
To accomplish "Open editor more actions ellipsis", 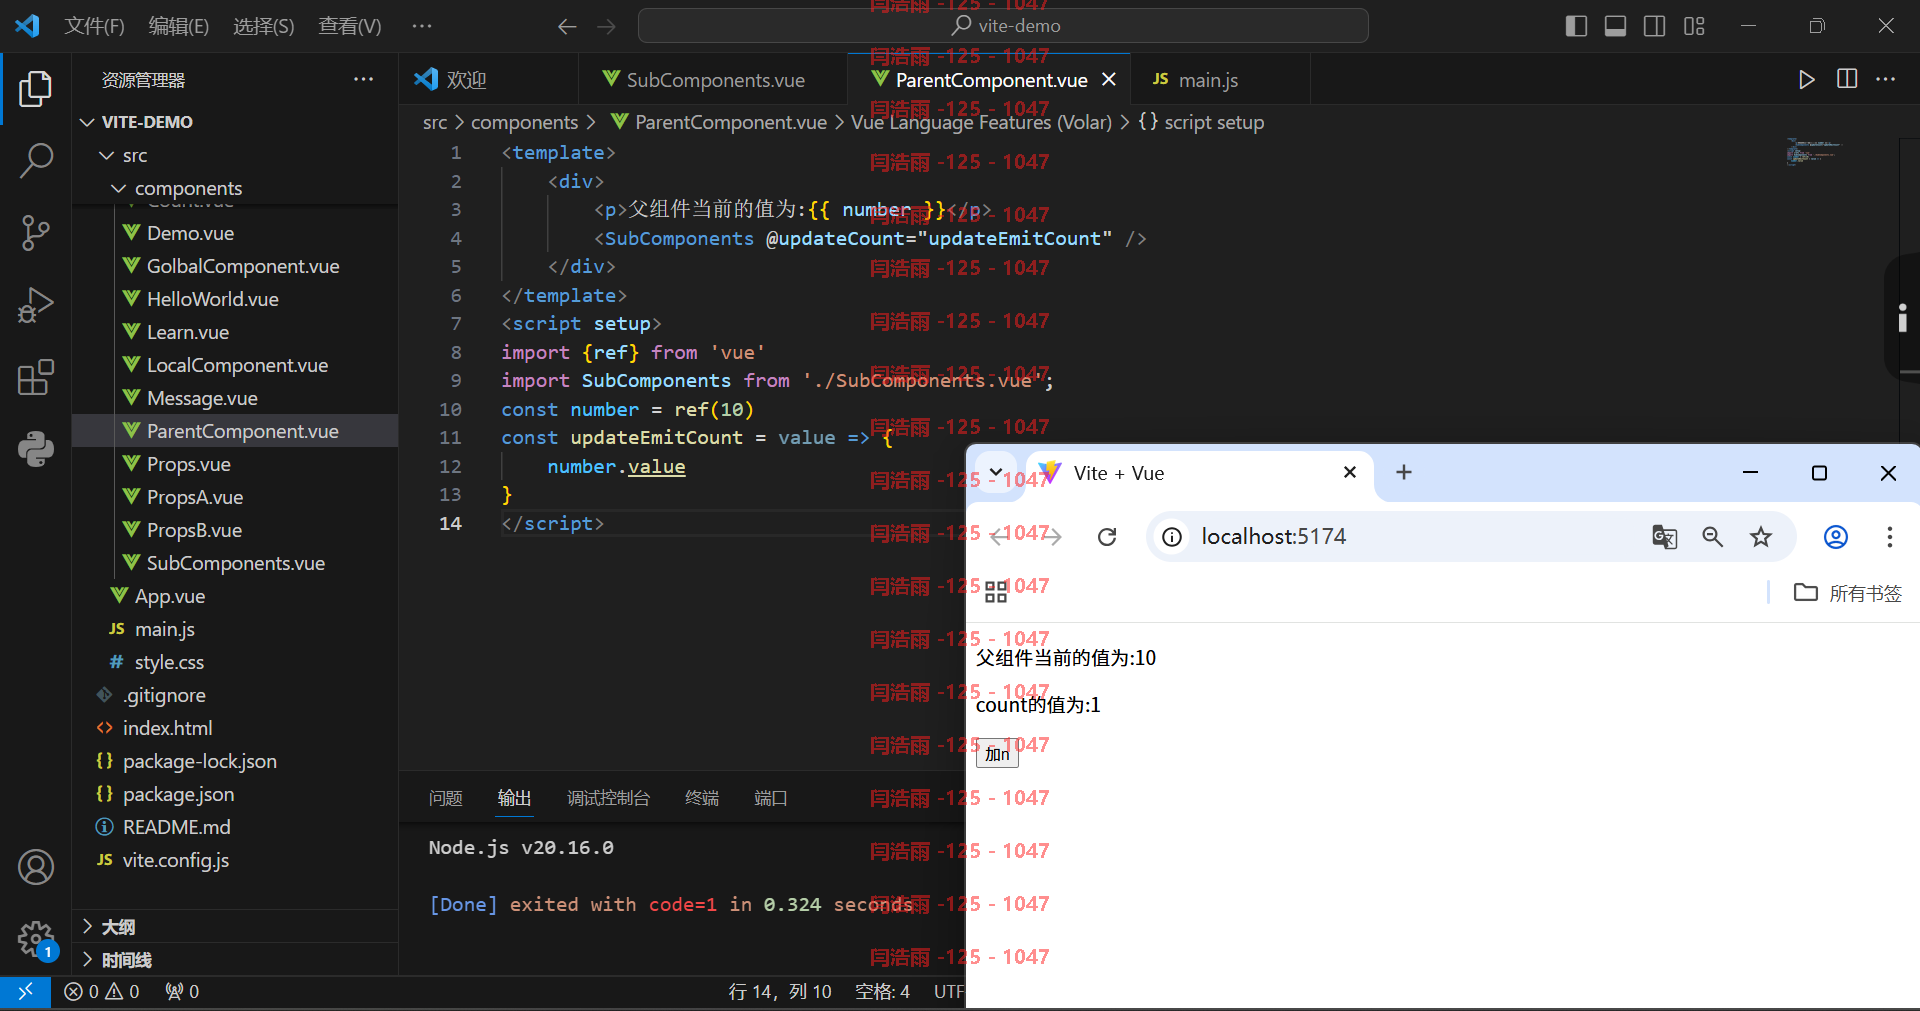I will pyautogui.click(x=1885, y=79).
